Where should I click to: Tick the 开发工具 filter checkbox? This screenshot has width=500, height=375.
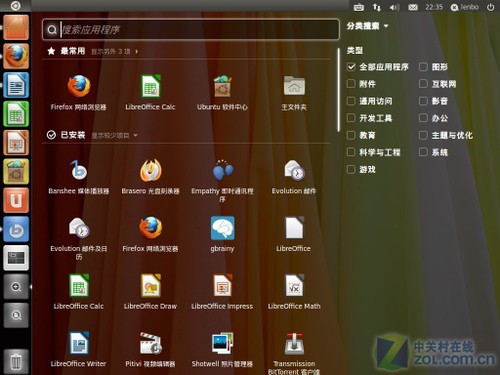coord(351,118)
